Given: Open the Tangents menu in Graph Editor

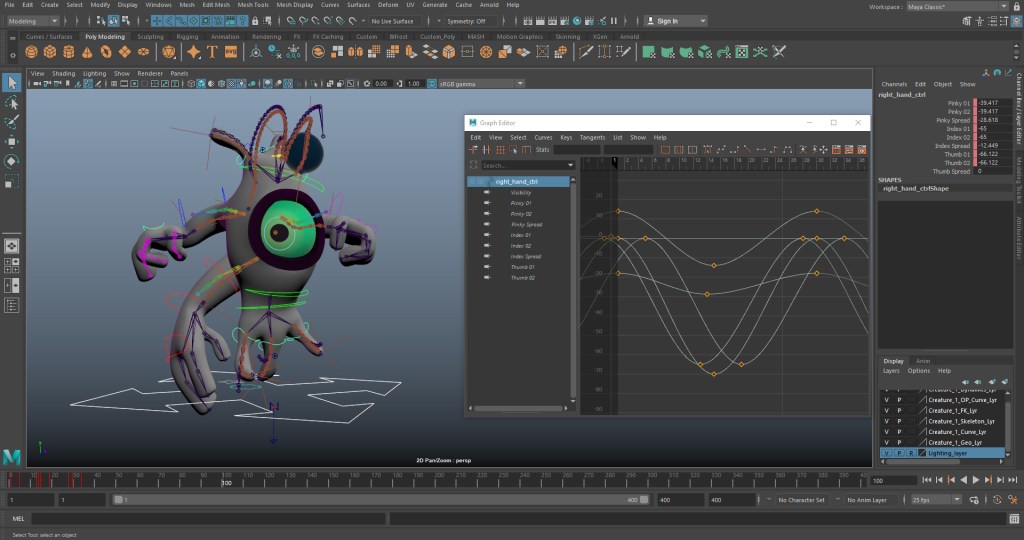Looking at the screenshot, I should (x=592, y=137).
